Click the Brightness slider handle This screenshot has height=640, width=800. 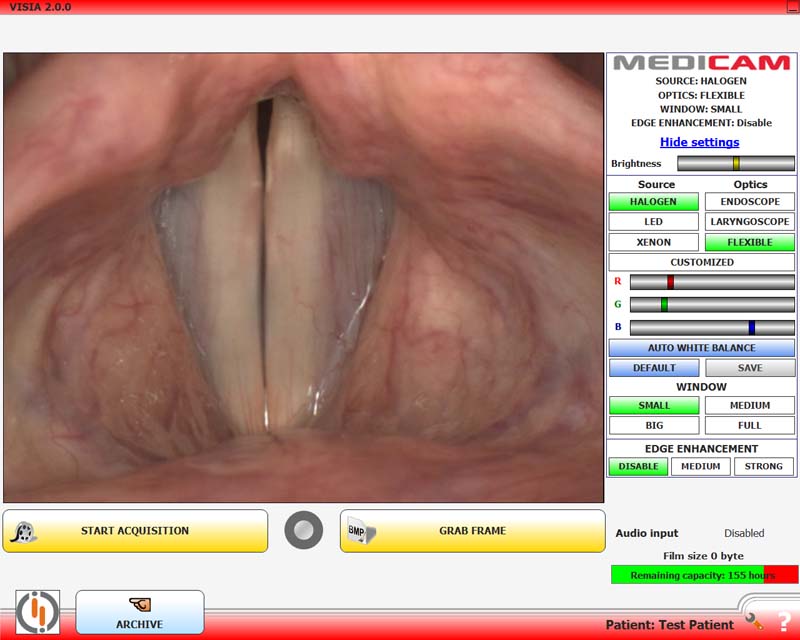736,164
